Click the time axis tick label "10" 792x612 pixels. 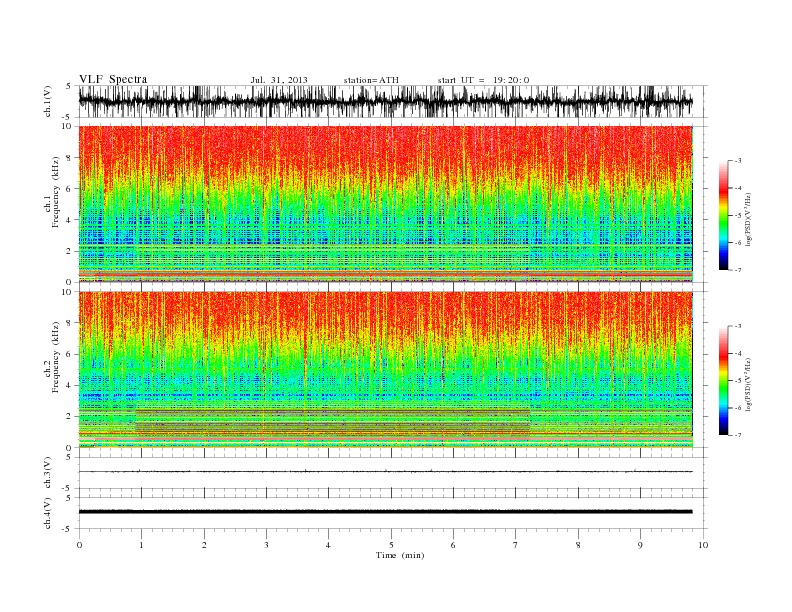click(x=703, y=545)
